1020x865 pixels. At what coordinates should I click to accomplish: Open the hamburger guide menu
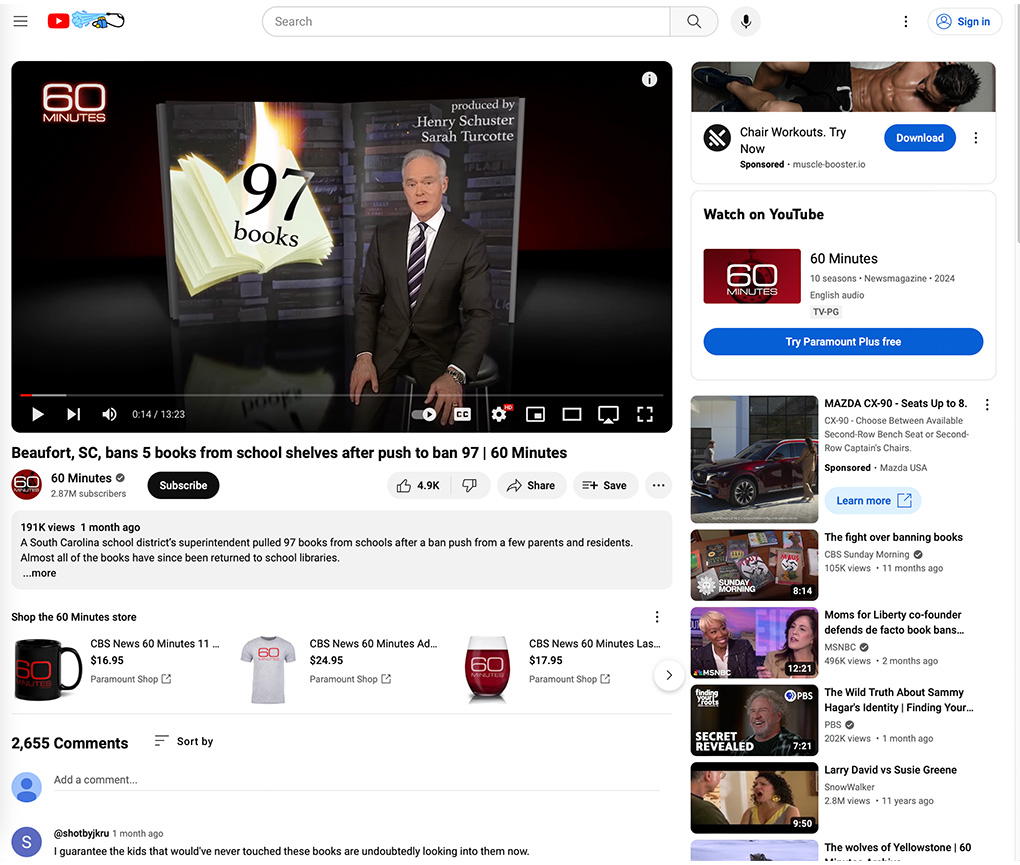click(x=20, y=21)
